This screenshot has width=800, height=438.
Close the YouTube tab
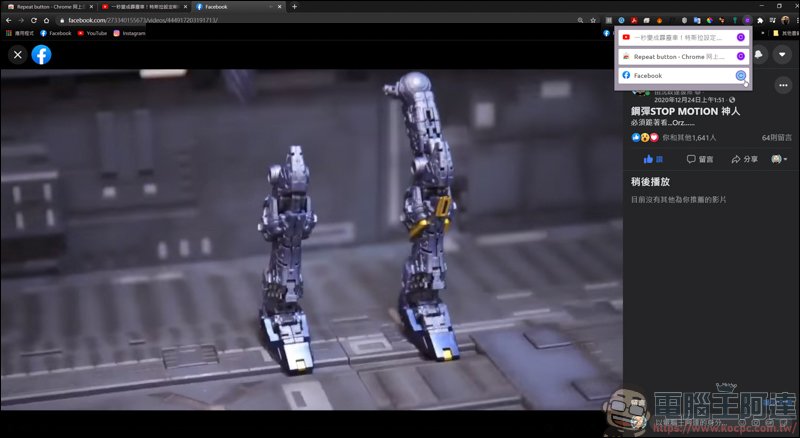[185, 7]
